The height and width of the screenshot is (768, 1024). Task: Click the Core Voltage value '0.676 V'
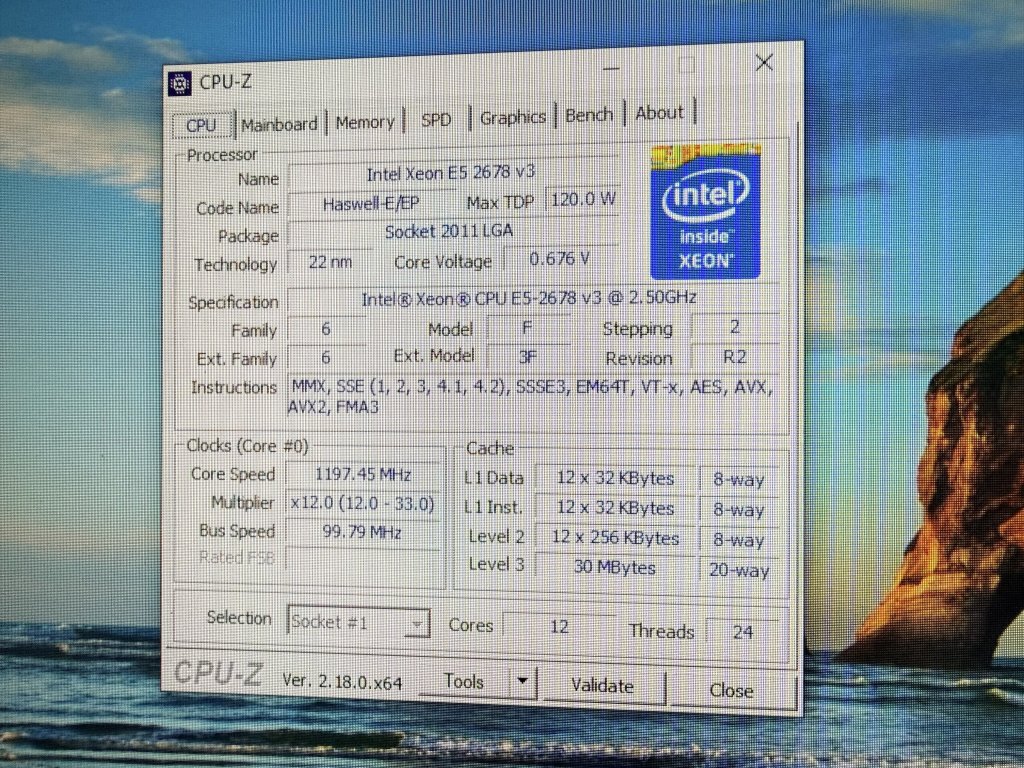click(x=560, y=259)
